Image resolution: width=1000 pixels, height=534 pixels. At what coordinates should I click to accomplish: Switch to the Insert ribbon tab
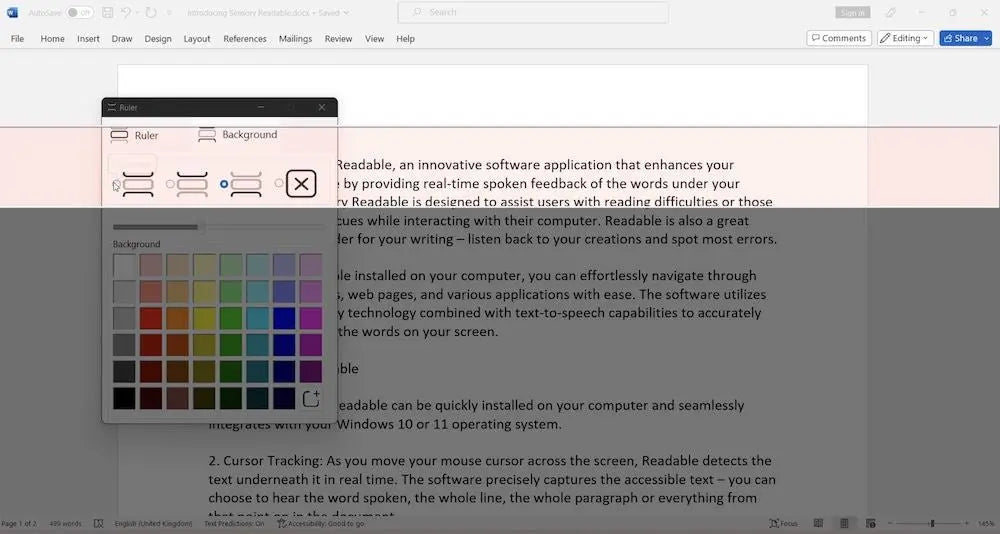(88, 38)
